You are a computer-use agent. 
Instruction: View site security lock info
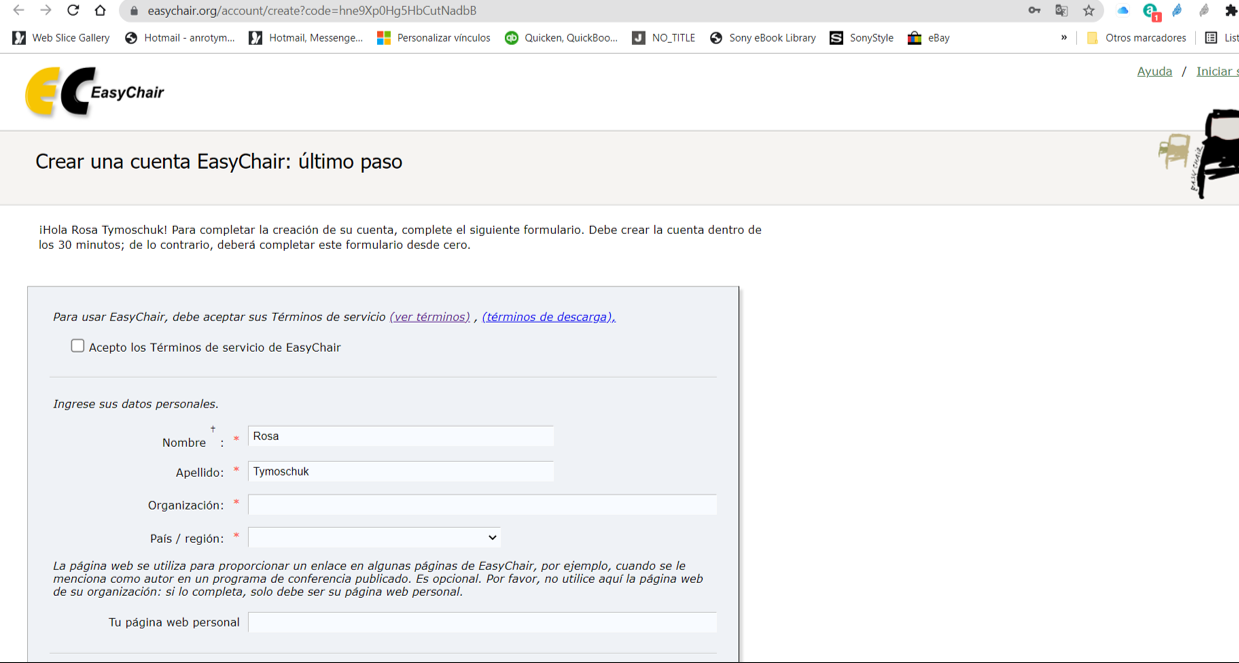[x=134, y=11]
